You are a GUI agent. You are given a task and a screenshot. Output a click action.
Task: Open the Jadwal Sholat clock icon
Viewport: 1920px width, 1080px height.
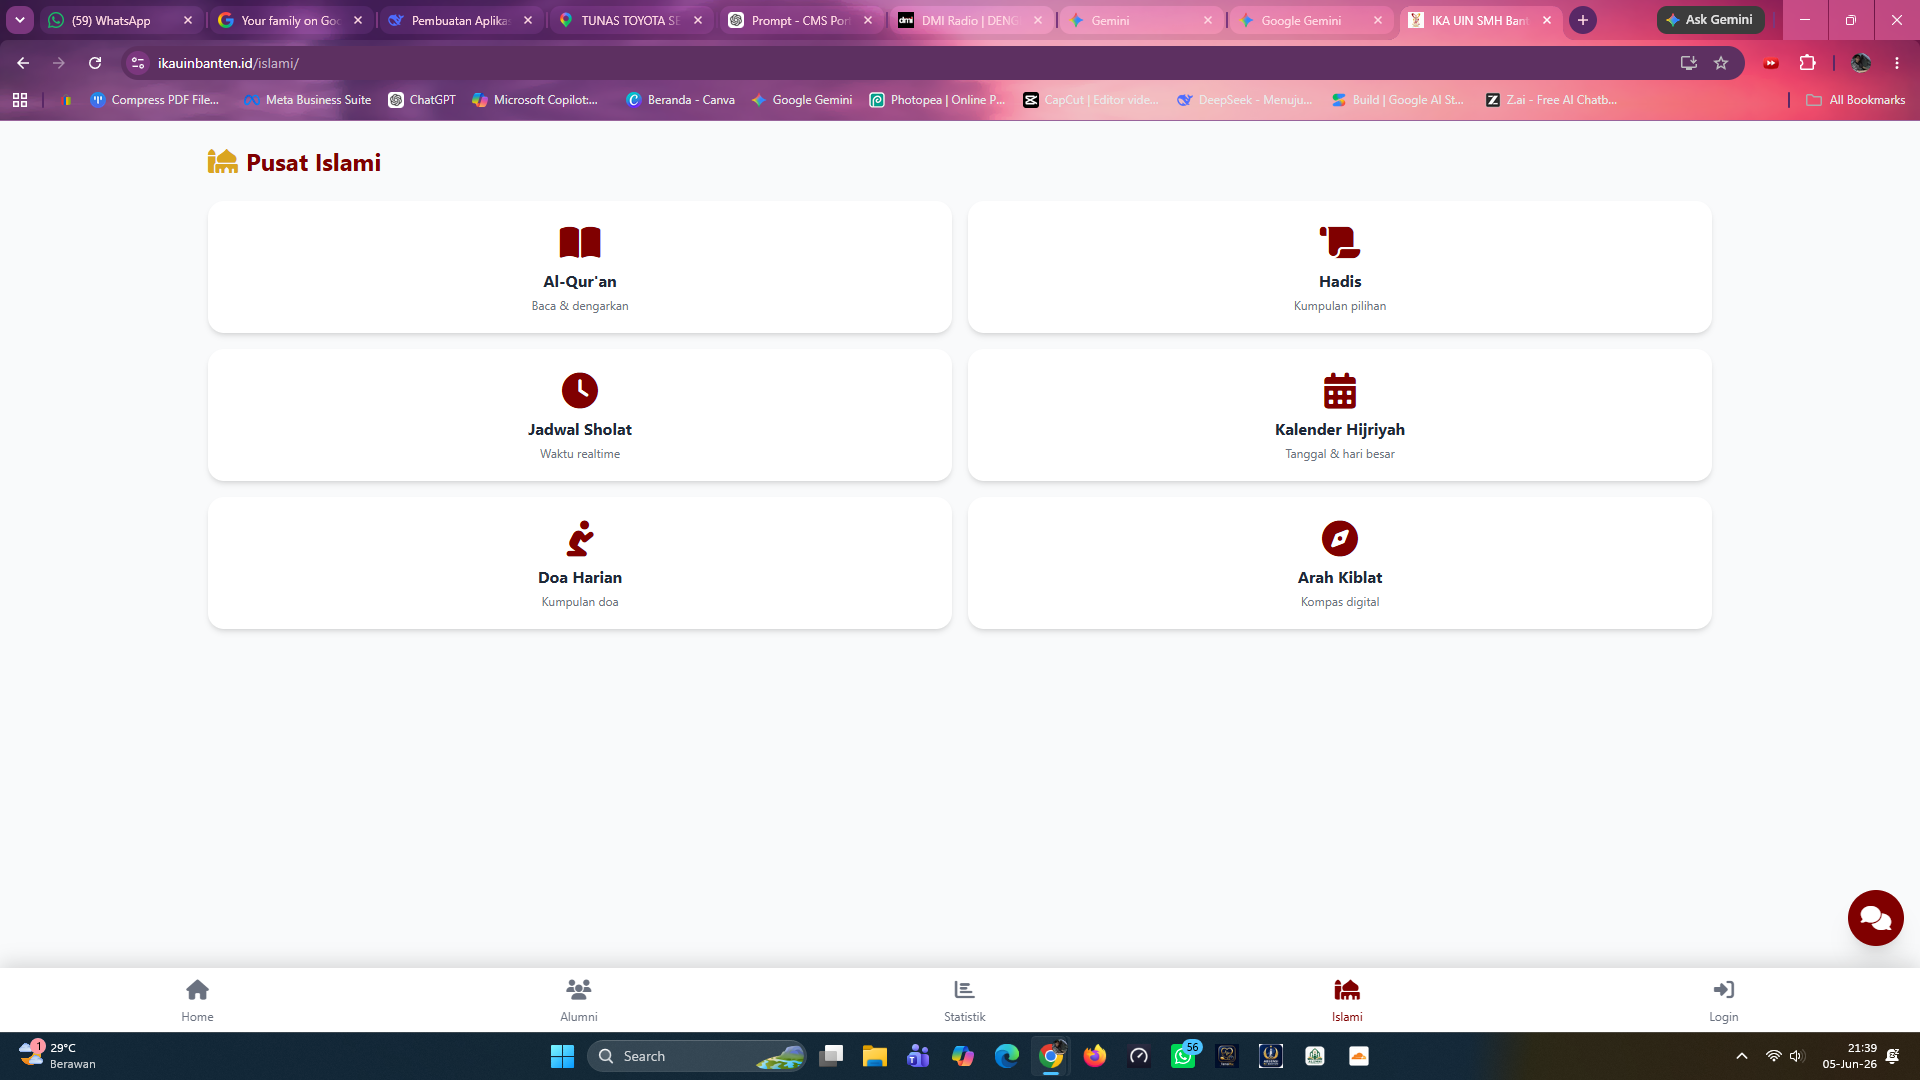pos(580,391)
